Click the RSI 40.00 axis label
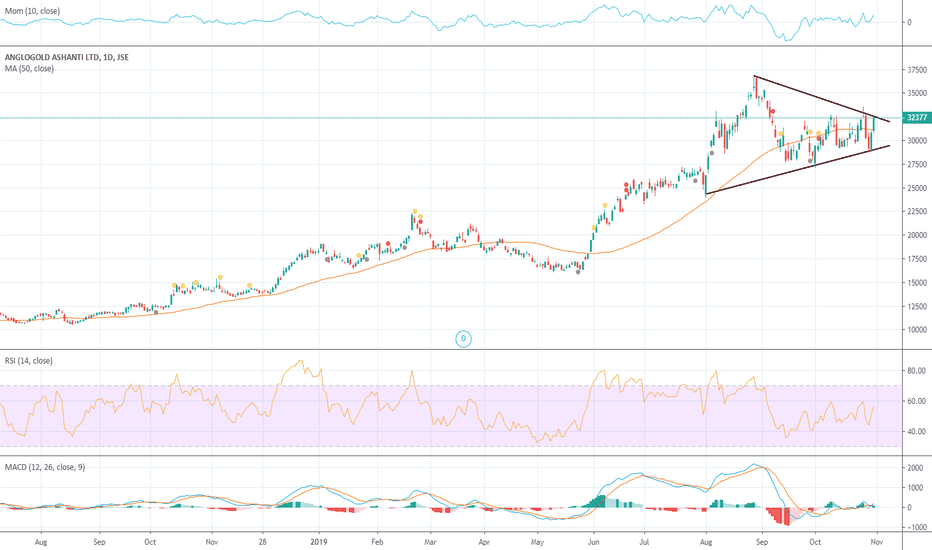Image resolution: width=932 pixels, height=550 pixels. tap(917, 432)
